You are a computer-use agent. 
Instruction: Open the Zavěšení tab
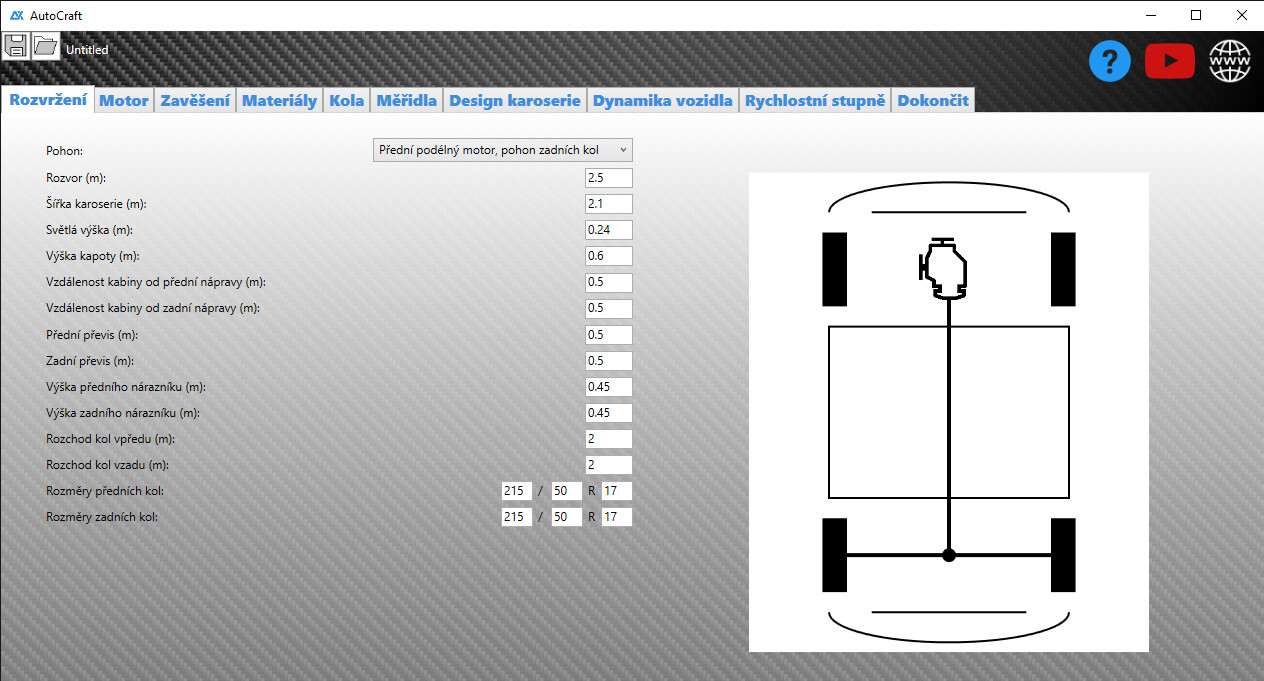[x=195, y=100]
